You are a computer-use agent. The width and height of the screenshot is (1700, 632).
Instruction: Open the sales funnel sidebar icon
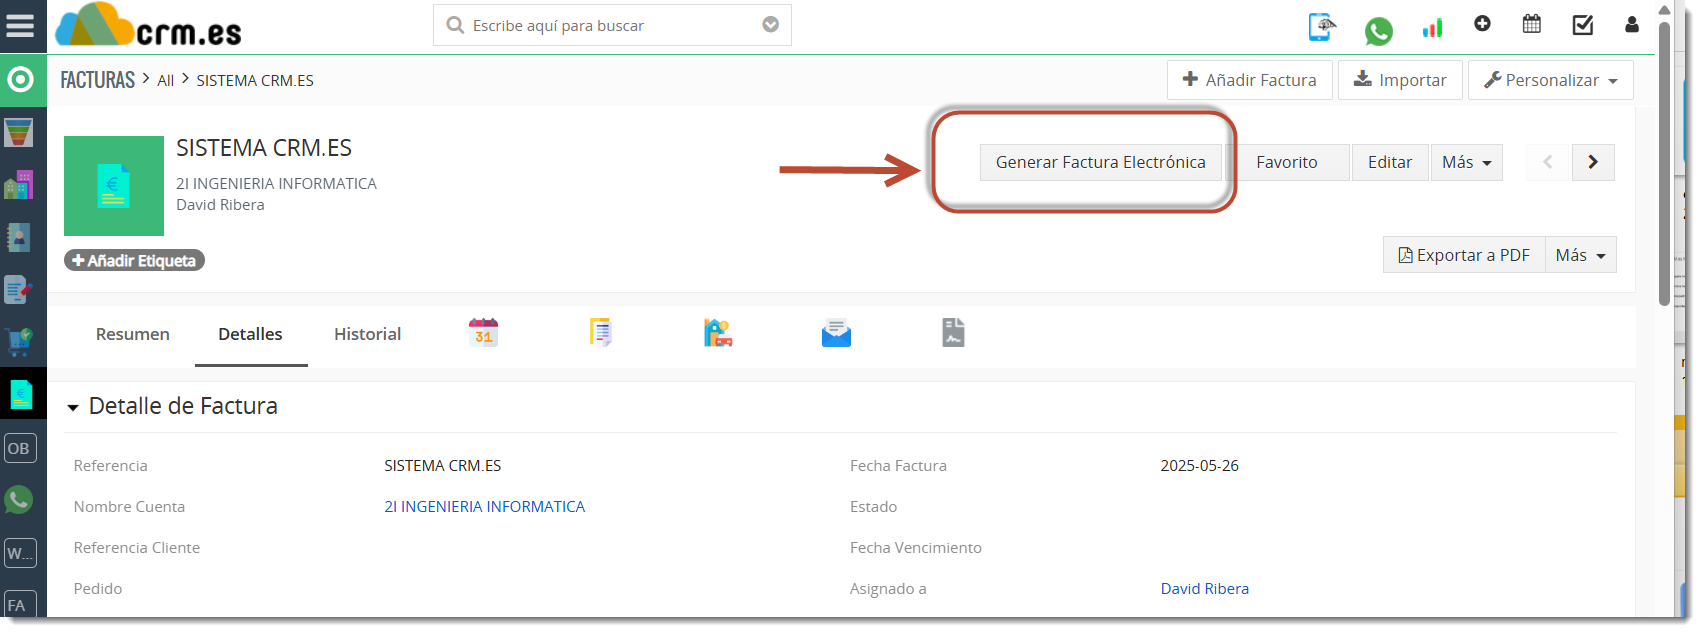click(19, 132)
